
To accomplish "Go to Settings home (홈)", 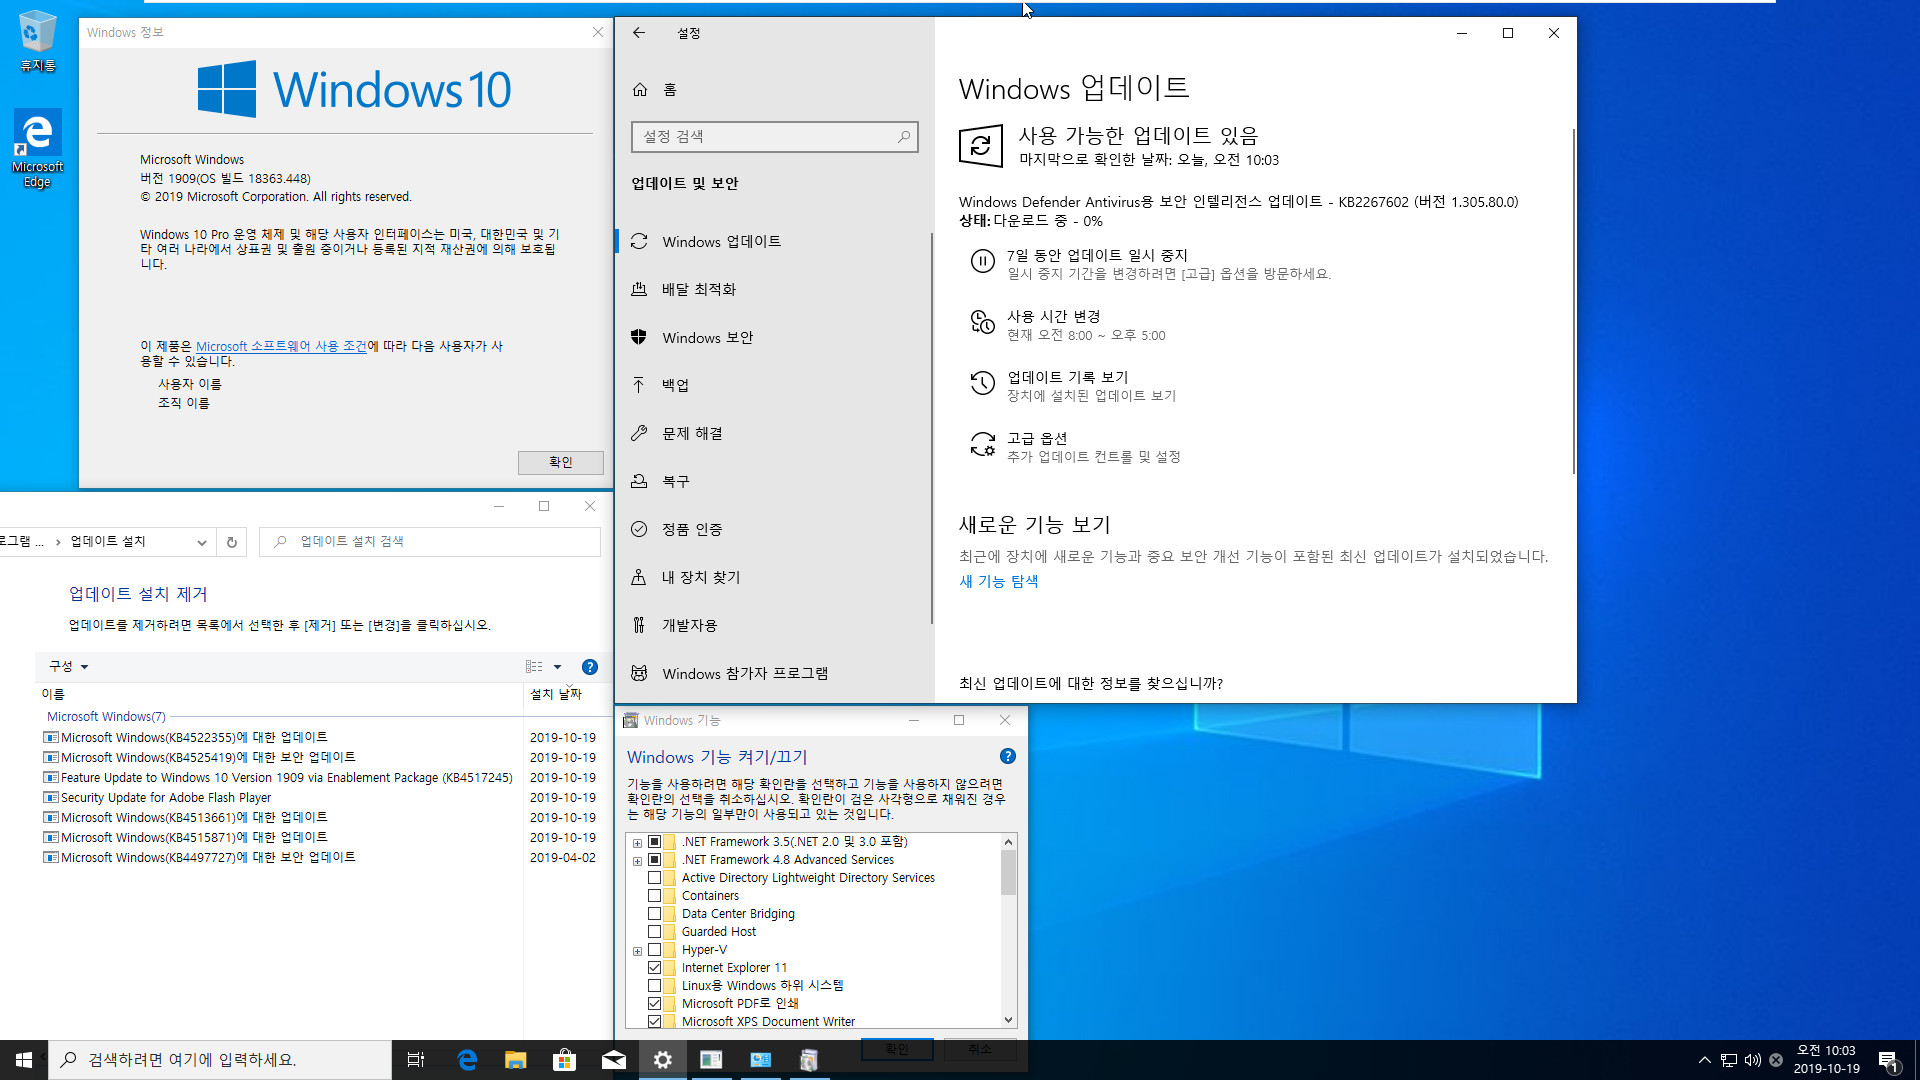I will (655, 90).
